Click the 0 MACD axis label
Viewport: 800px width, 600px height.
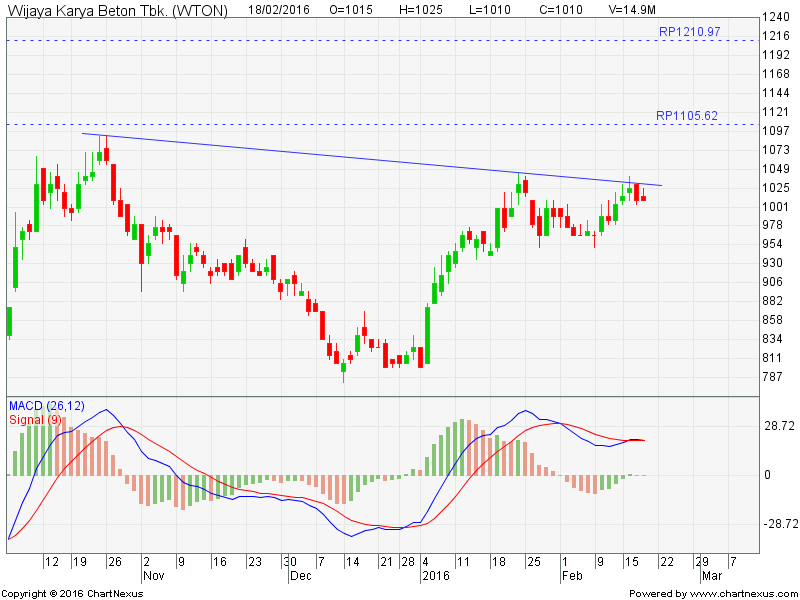767,475
